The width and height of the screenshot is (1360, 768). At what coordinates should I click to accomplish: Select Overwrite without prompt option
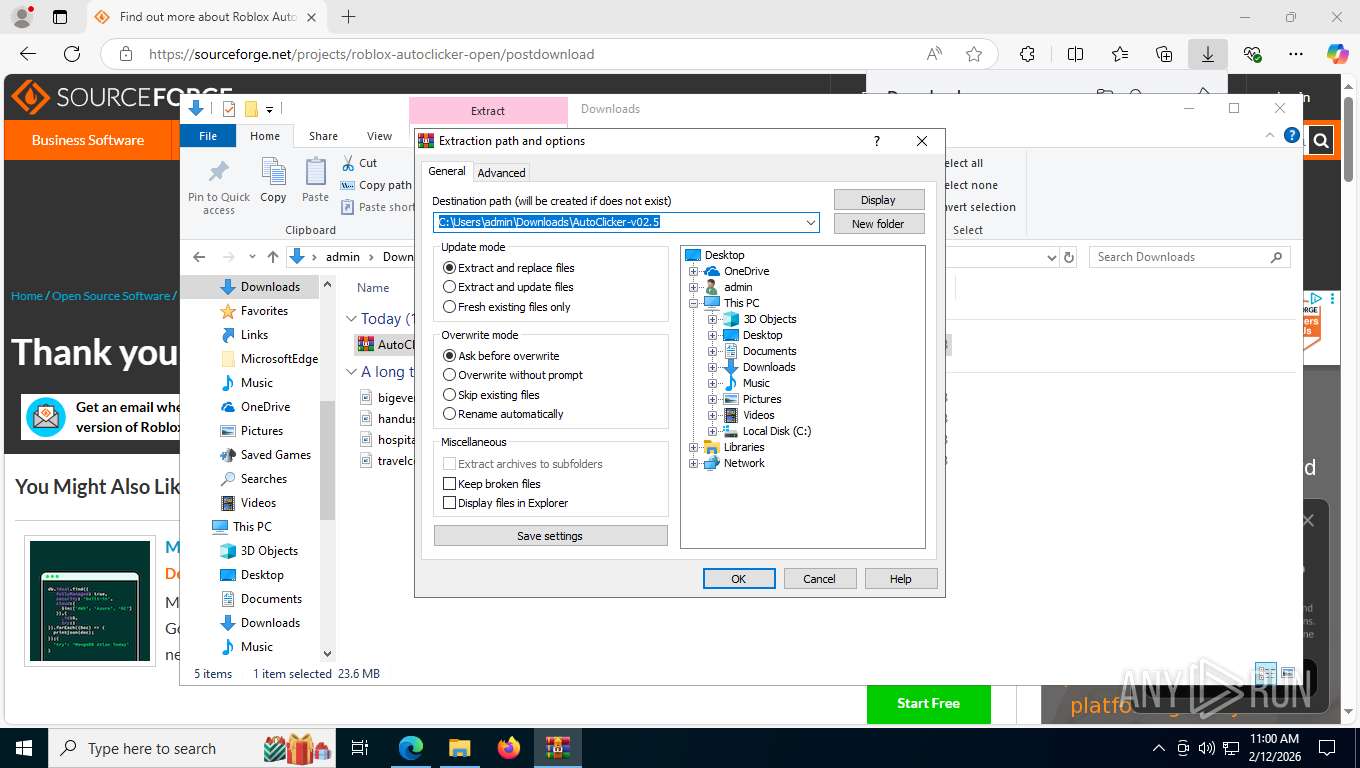tap(513, 375)
